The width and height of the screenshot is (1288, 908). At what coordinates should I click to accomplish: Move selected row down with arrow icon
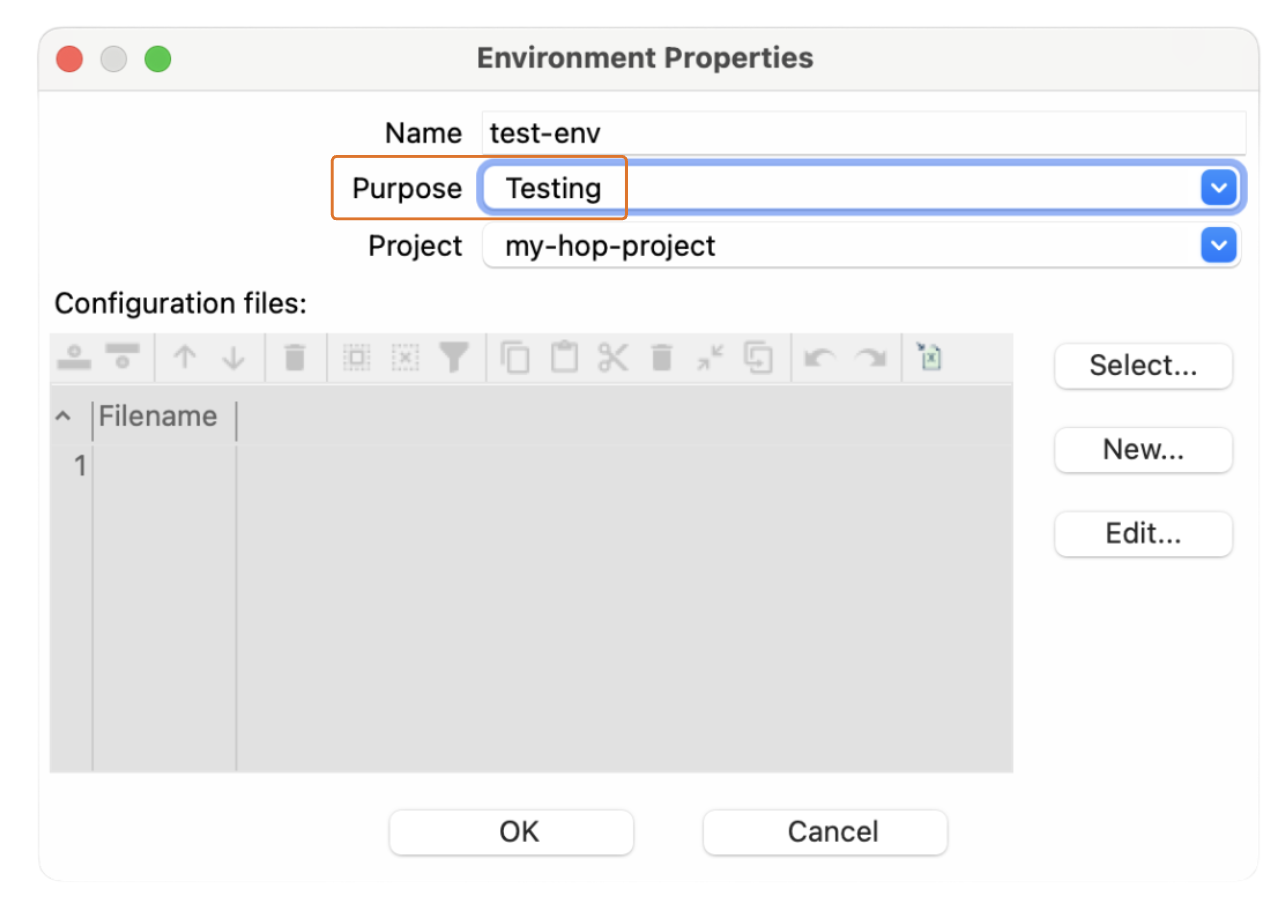click(234, 357)
